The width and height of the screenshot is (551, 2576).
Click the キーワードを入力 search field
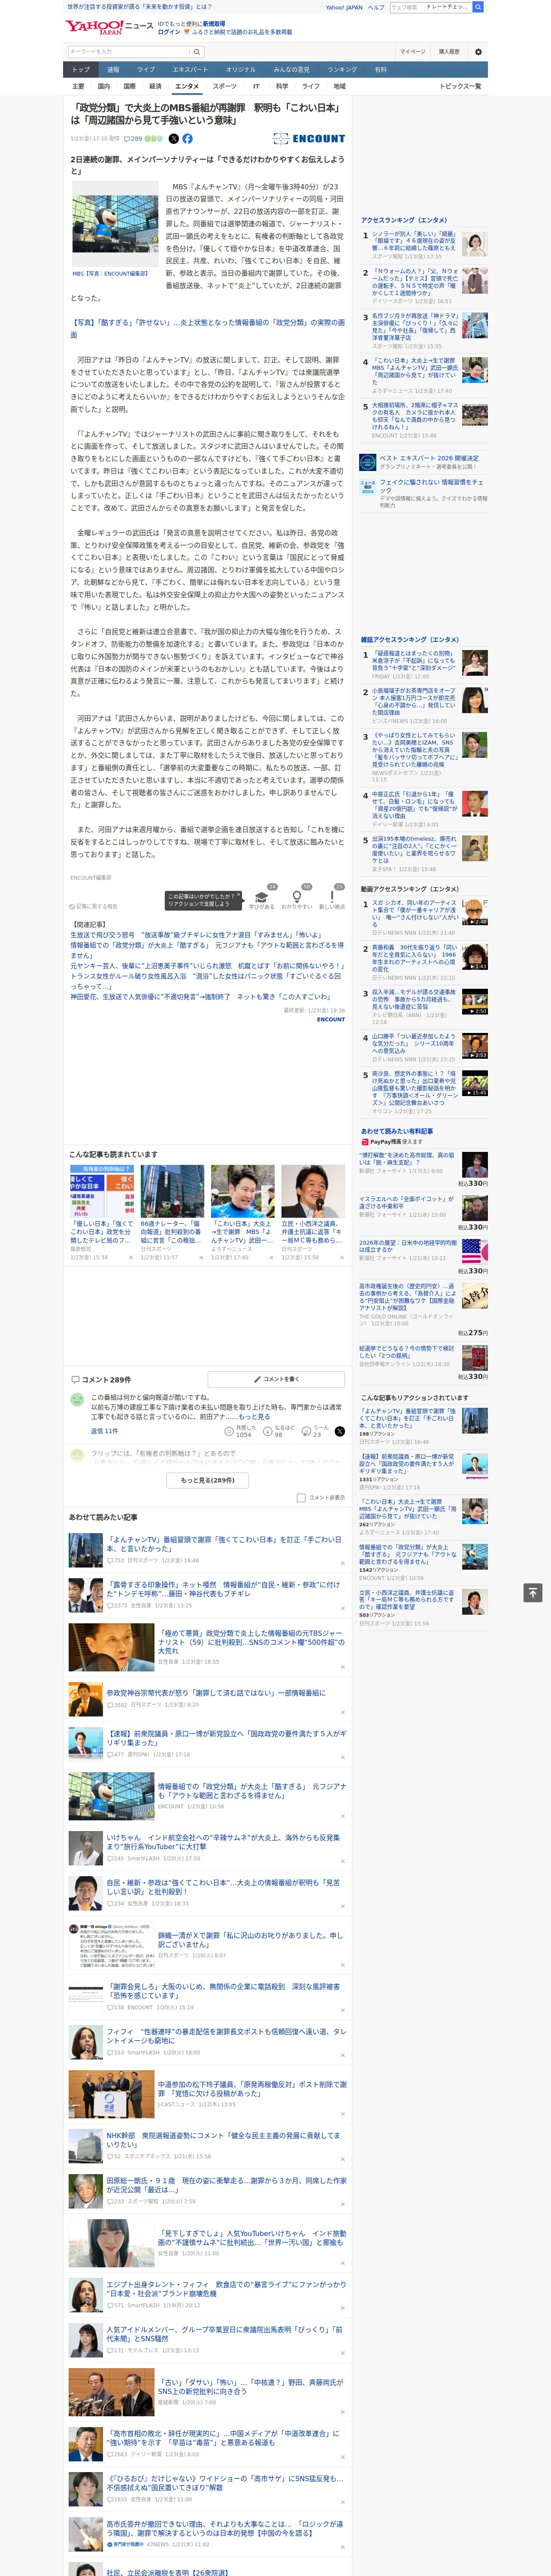pyautogui.click(x=129, y=52)
